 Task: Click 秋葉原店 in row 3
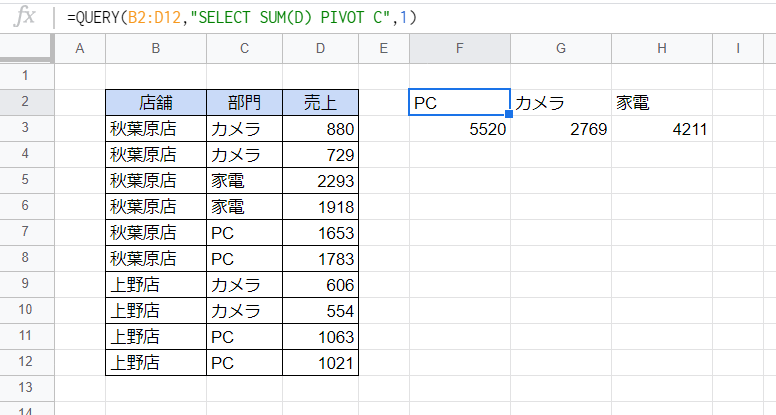156,129
